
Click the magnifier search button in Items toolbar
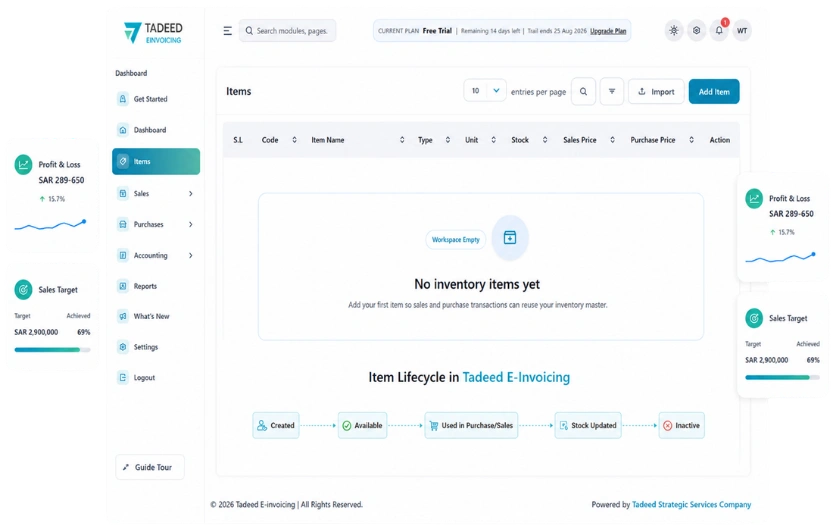point(583,92)
